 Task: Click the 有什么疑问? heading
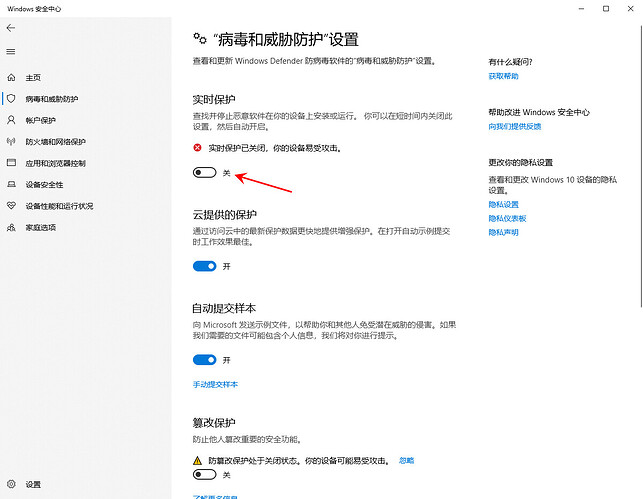(511, 62)
